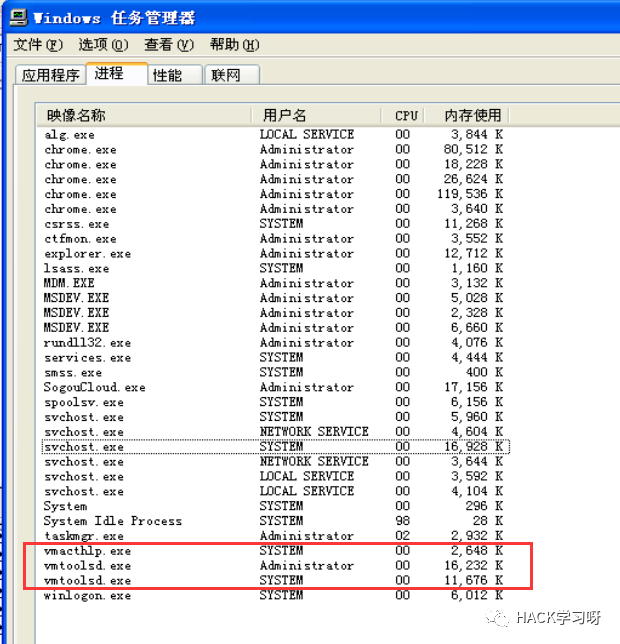Sort by 映像名称 column header
The height and width of the screenshot is (644, 620).
144,115
